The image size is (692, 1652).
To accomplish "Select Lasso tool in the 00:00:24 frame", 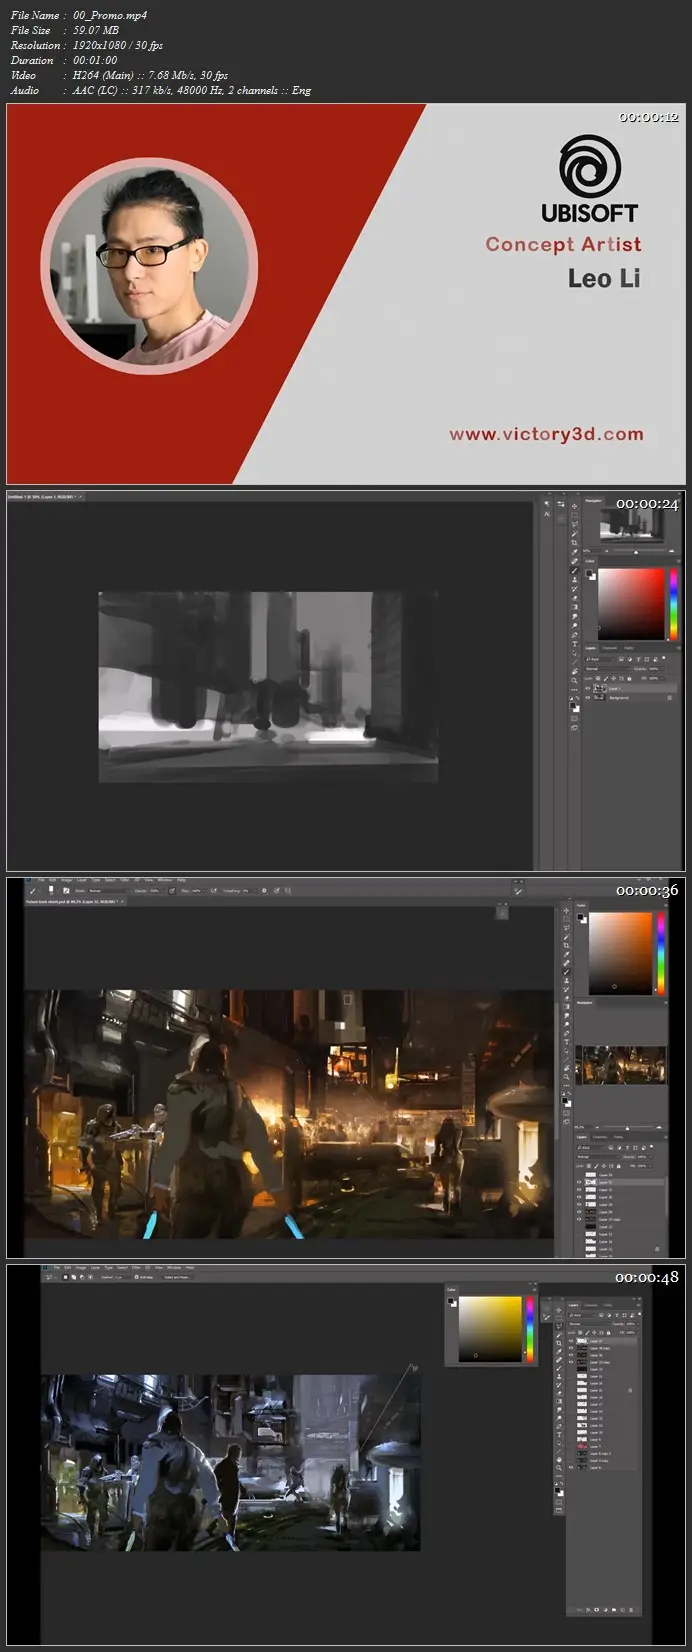I will click(575, 524).
